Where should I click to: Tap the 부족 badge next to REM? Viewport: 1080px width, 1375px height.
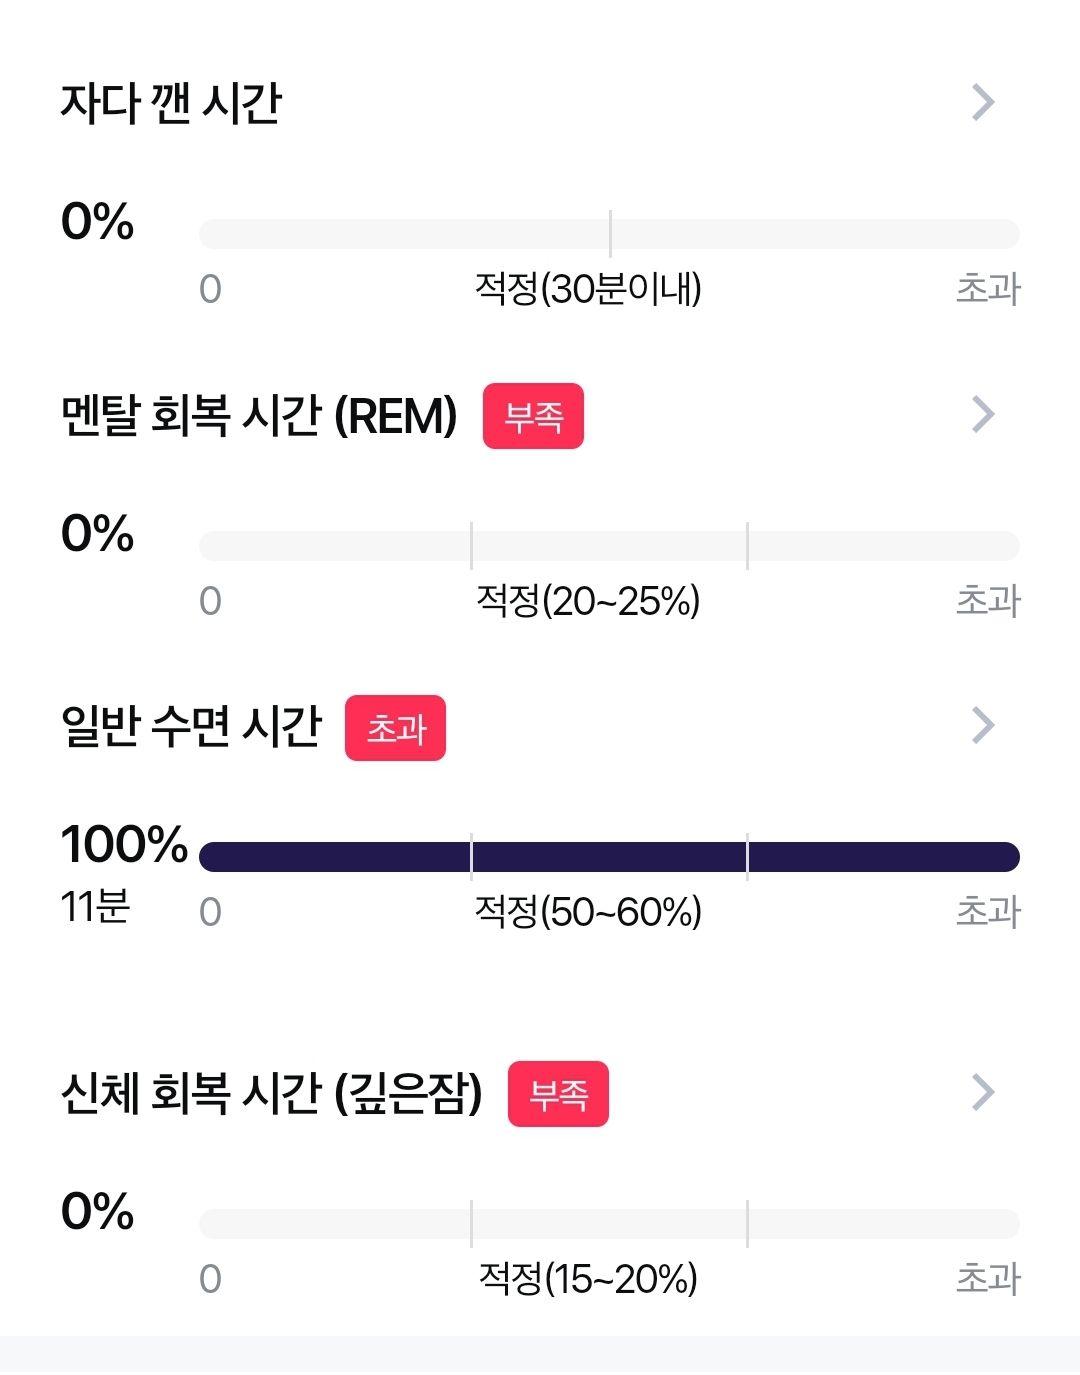533,416
